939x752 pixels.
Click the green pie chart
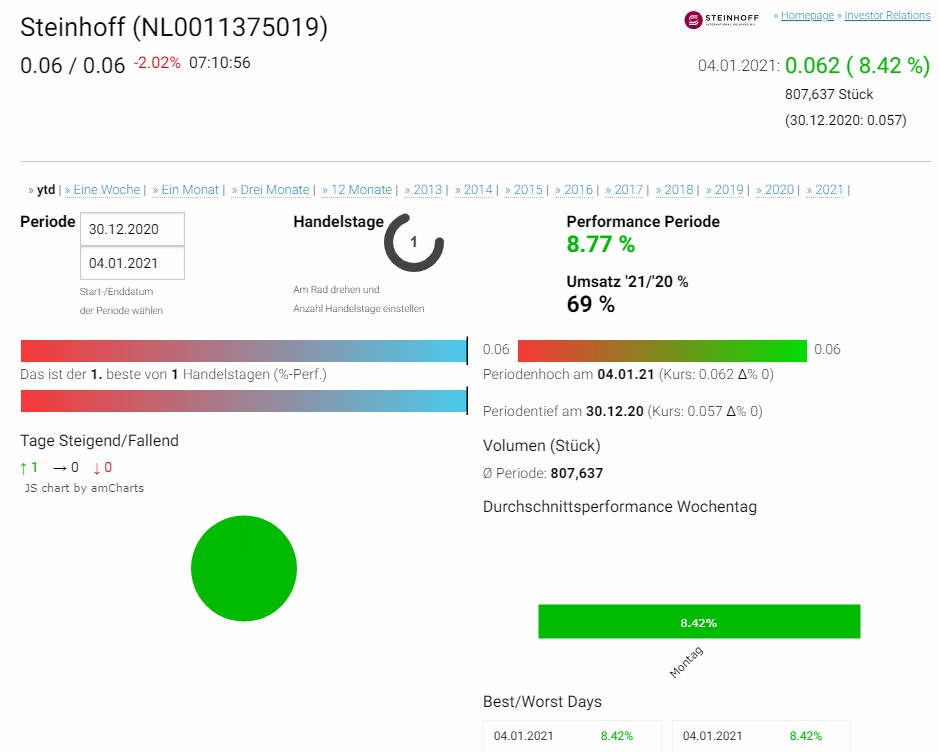click(244, 568)
